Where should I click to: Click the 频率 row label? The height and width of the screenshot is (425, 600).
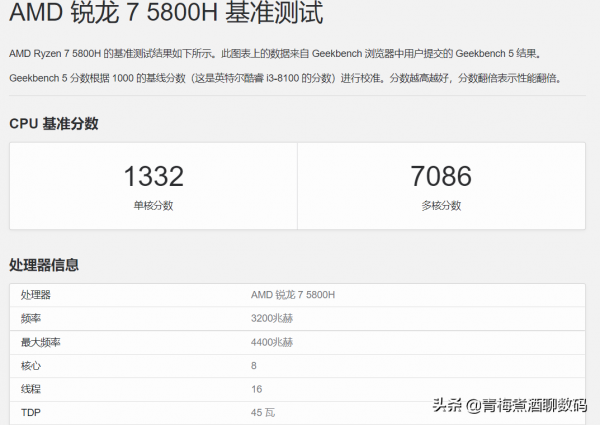pos(31,318)
